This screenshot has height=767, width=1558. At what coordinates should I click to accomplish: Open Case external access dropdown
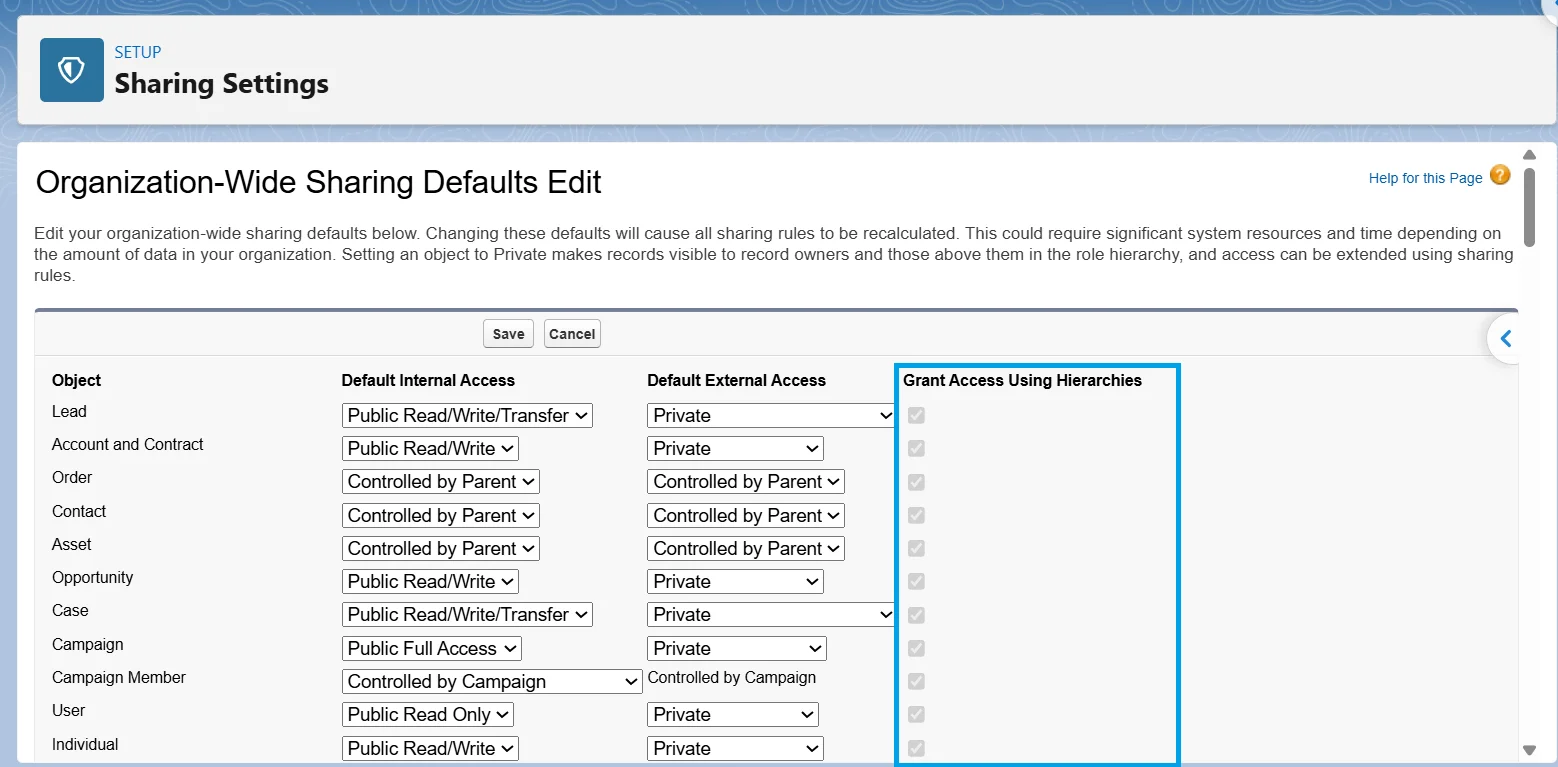pos(771,615)
